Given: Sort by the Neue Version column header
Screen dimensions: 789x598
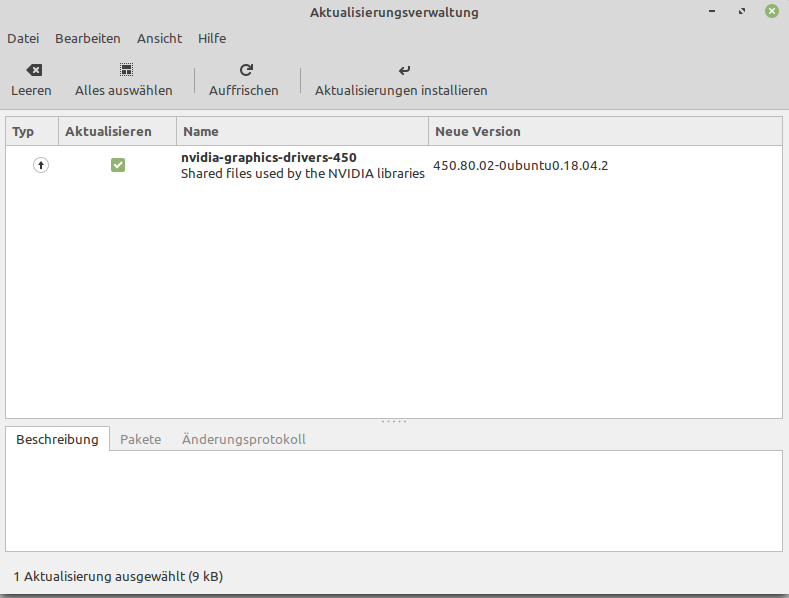Looking at the screenshot, I should click(x=605, y=131).
